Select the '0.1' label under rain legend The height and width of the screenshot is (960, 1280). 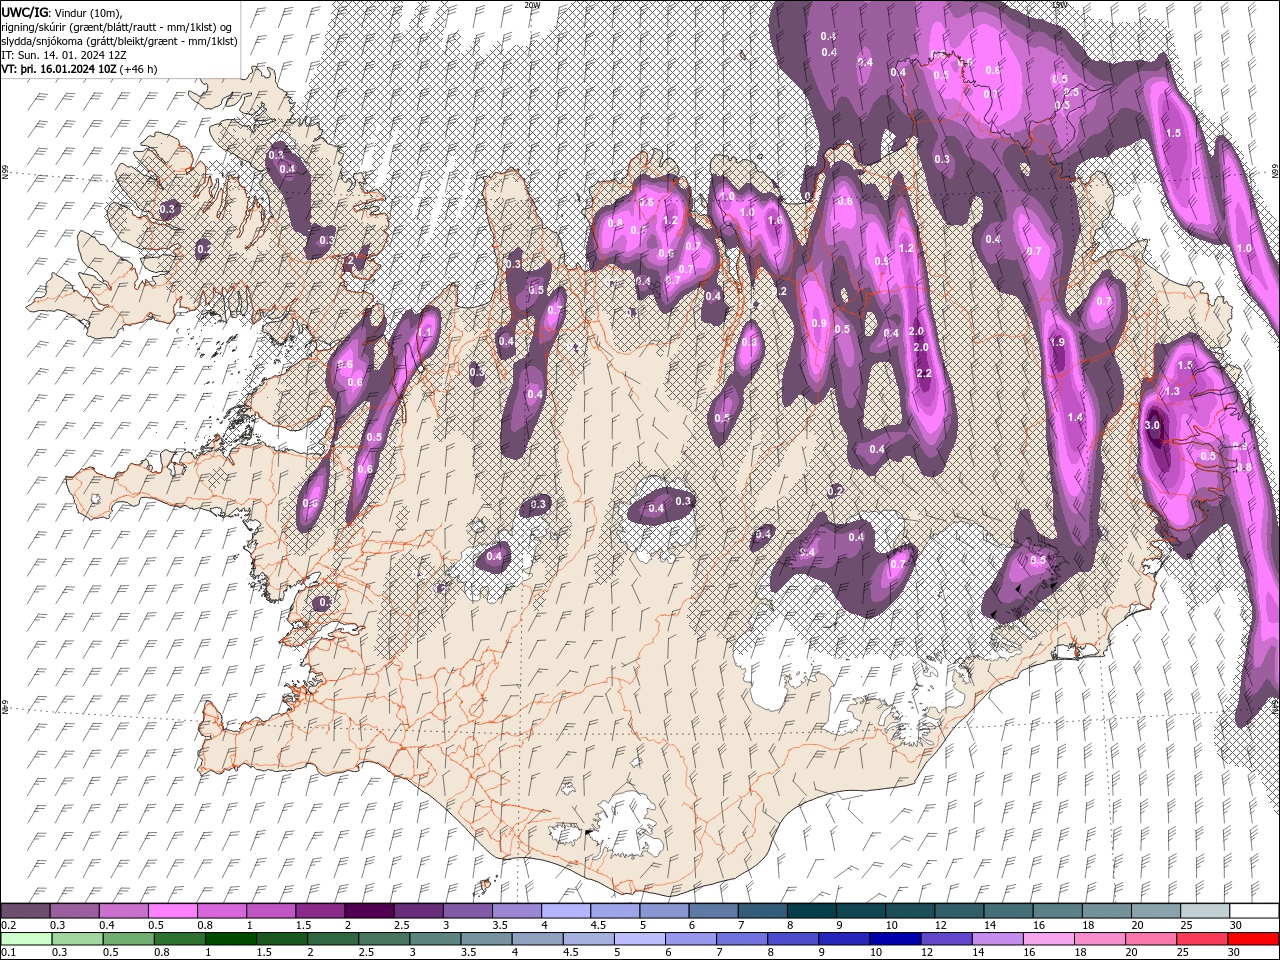(x=9, y=953)
